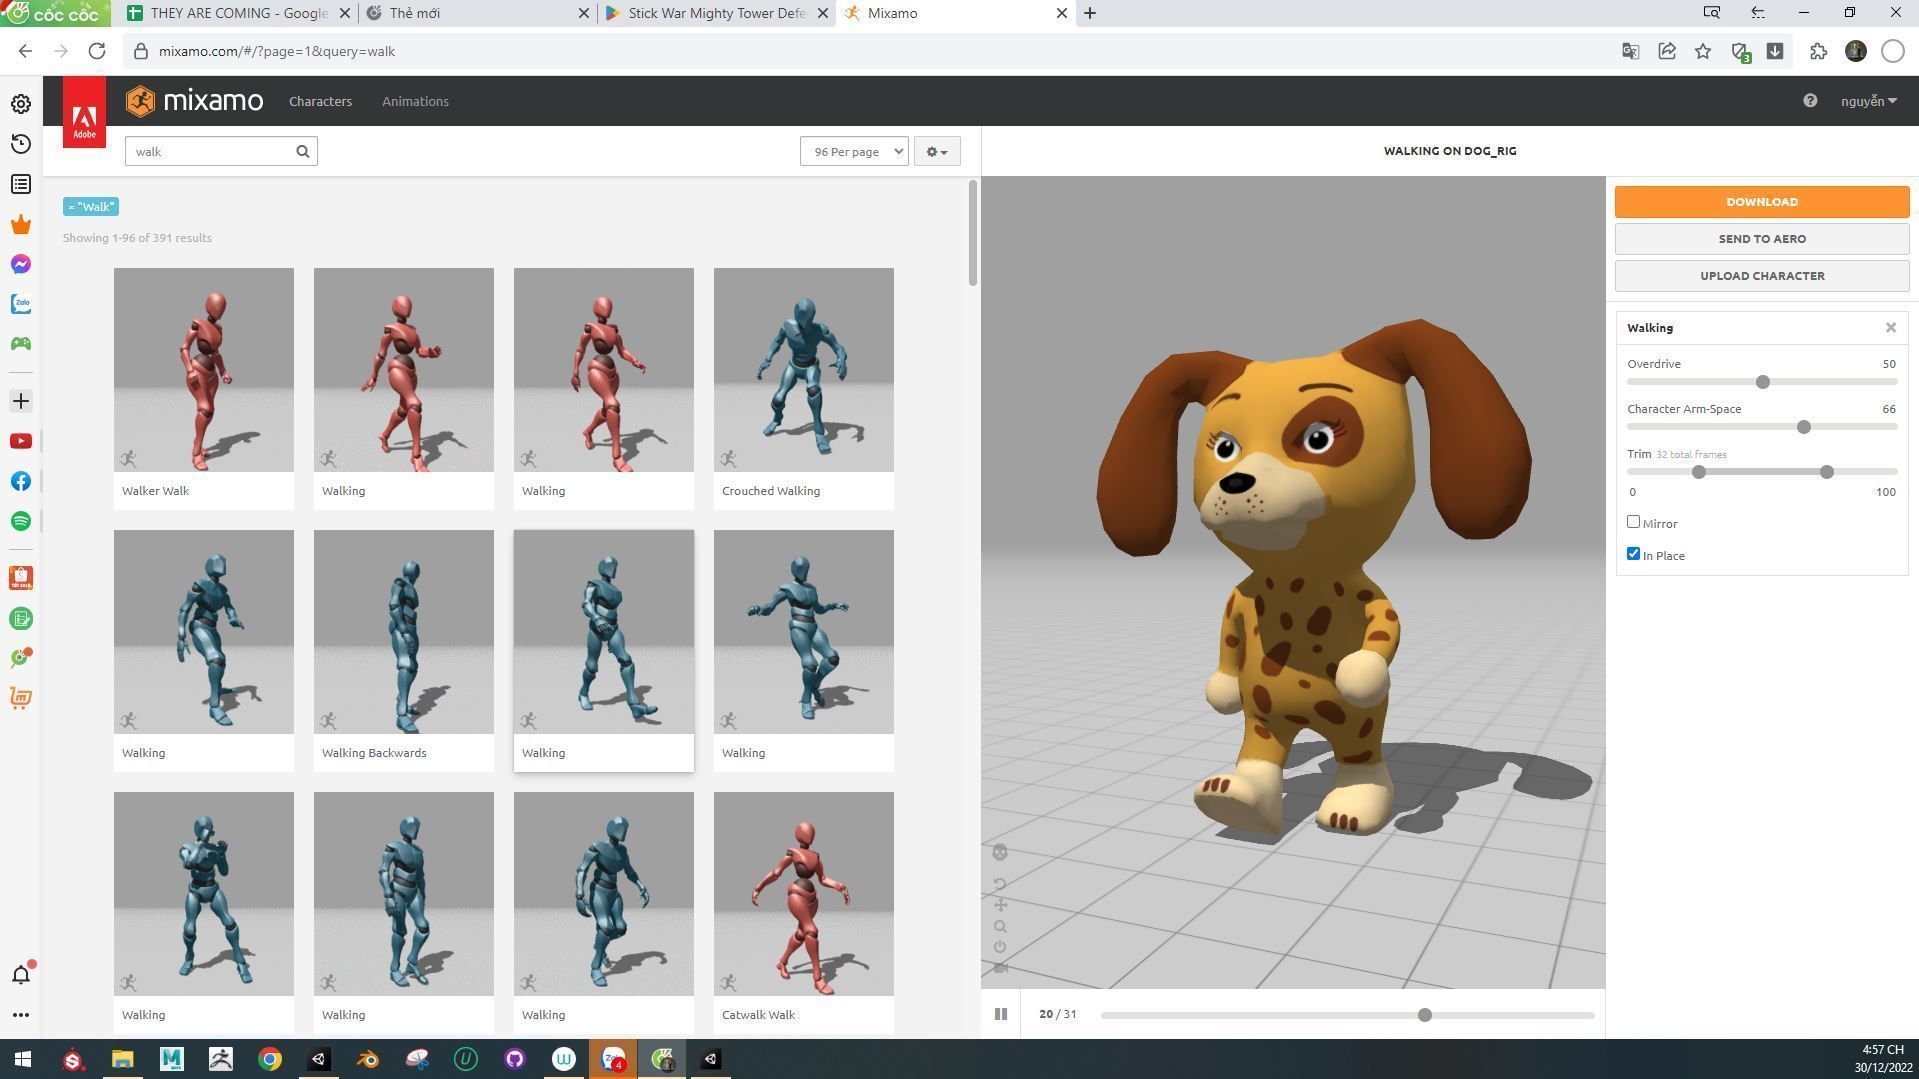Switch to the 'Thẻ mới' browser tab
This screenshot has width=1919, height=1079.
[x=476, y=13]
